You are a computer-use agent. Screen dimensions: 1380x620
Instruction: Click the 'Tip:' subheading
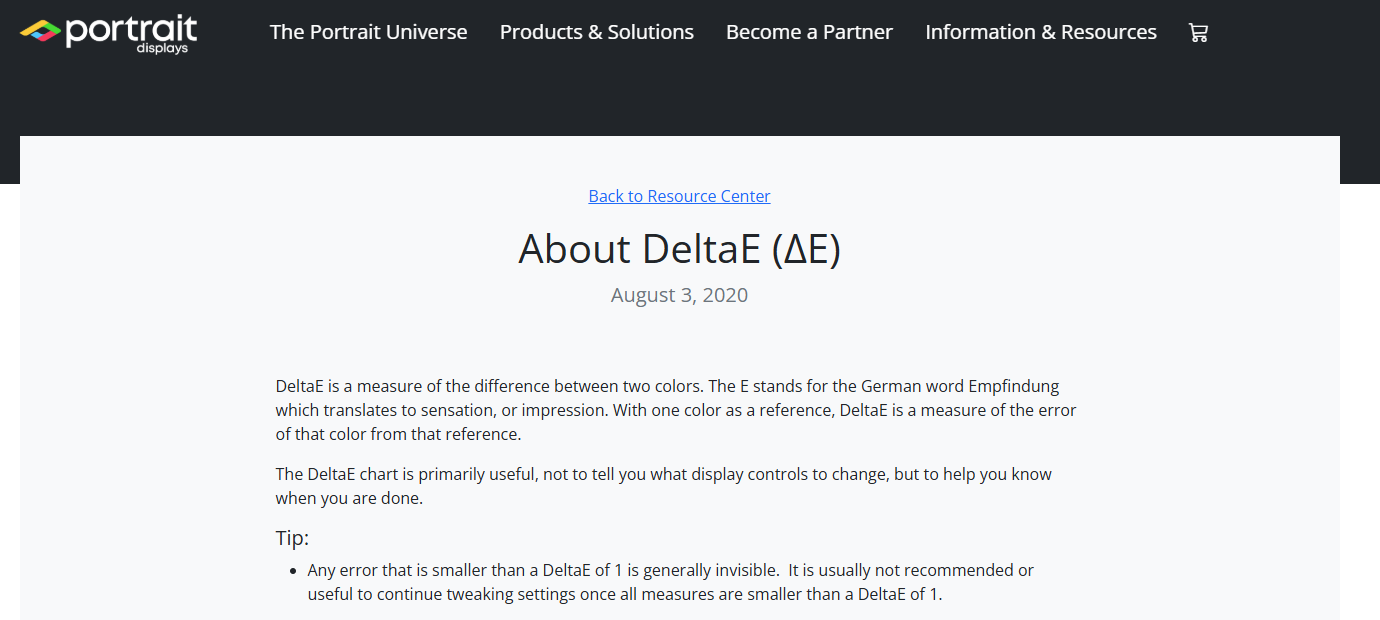pyautogui.click(x=292, y=538)
